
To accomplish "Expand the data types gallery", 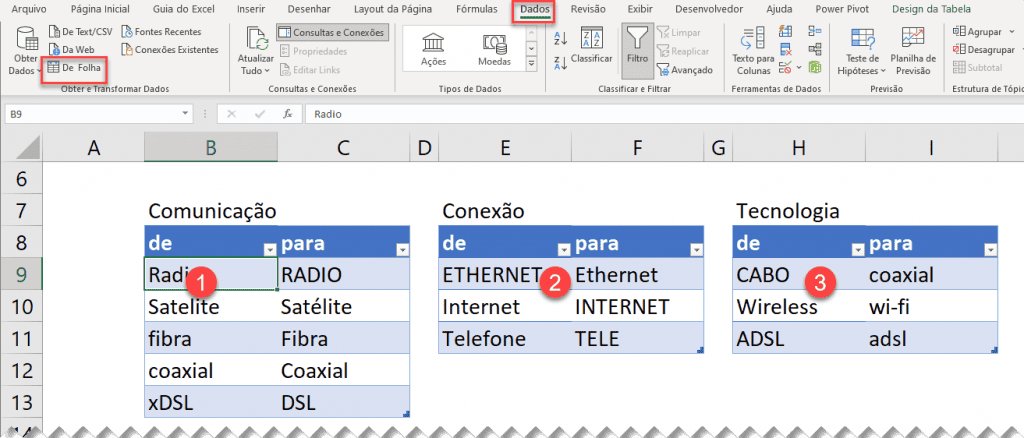I will pos(531,63).
